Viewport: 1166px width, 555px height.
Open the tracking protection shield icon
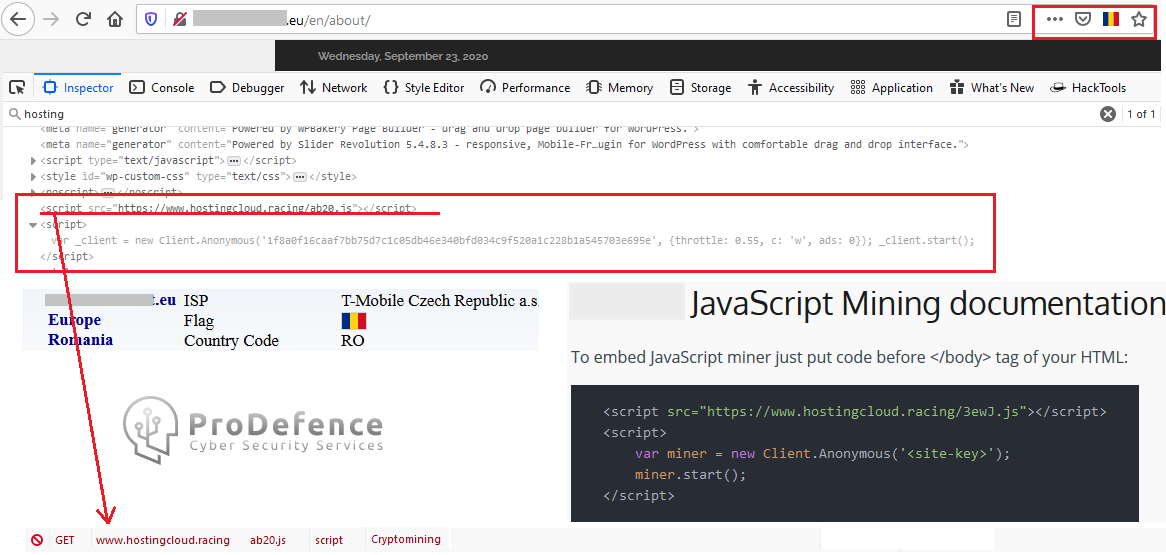pyautogui.click(x=151, y=19)
